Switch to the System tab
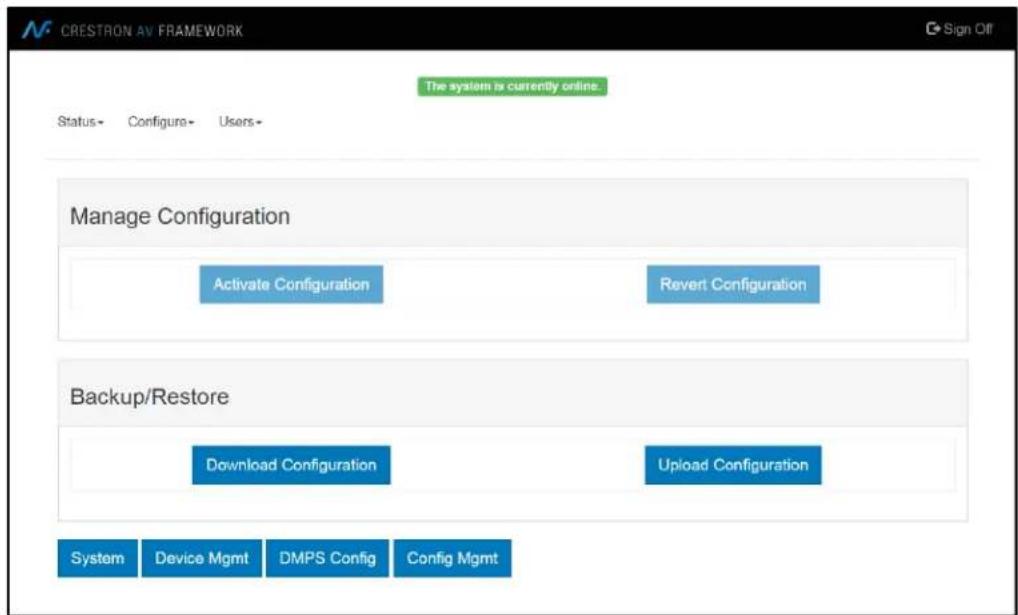The image size is (1018, 615). coord(97,559)
